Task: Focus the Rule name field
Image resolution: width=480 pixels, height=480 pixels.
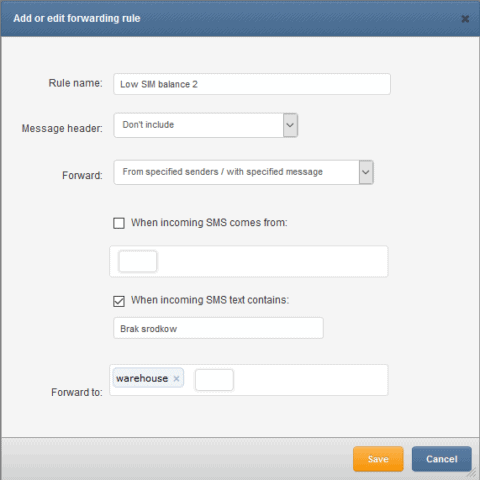Action: click(x=252, y=84)
